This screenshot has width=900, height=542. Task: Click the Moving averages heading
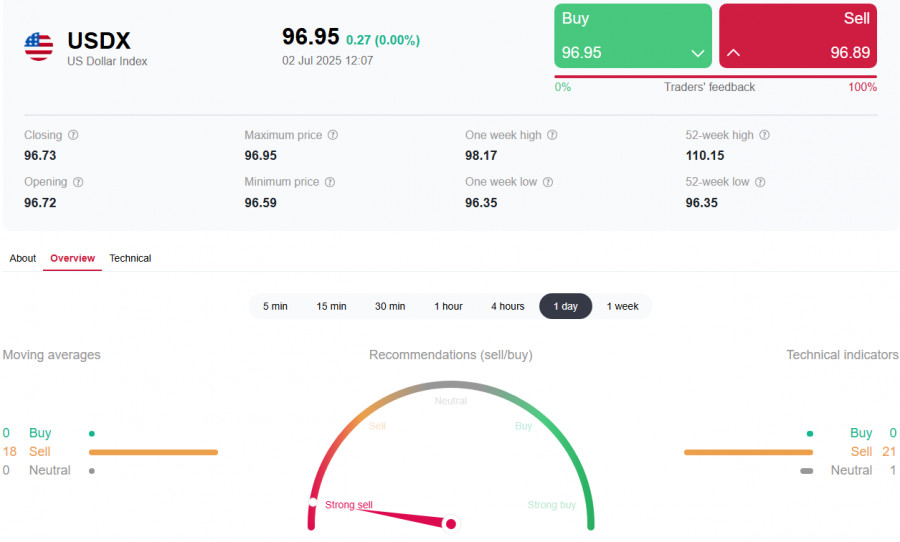click(x=51, y=355)
